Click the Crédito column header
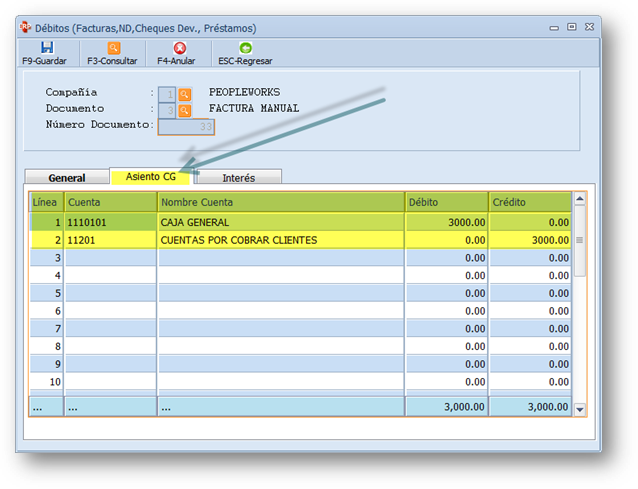The height and width of the screenshot is (489, 638). pos(530,202)
